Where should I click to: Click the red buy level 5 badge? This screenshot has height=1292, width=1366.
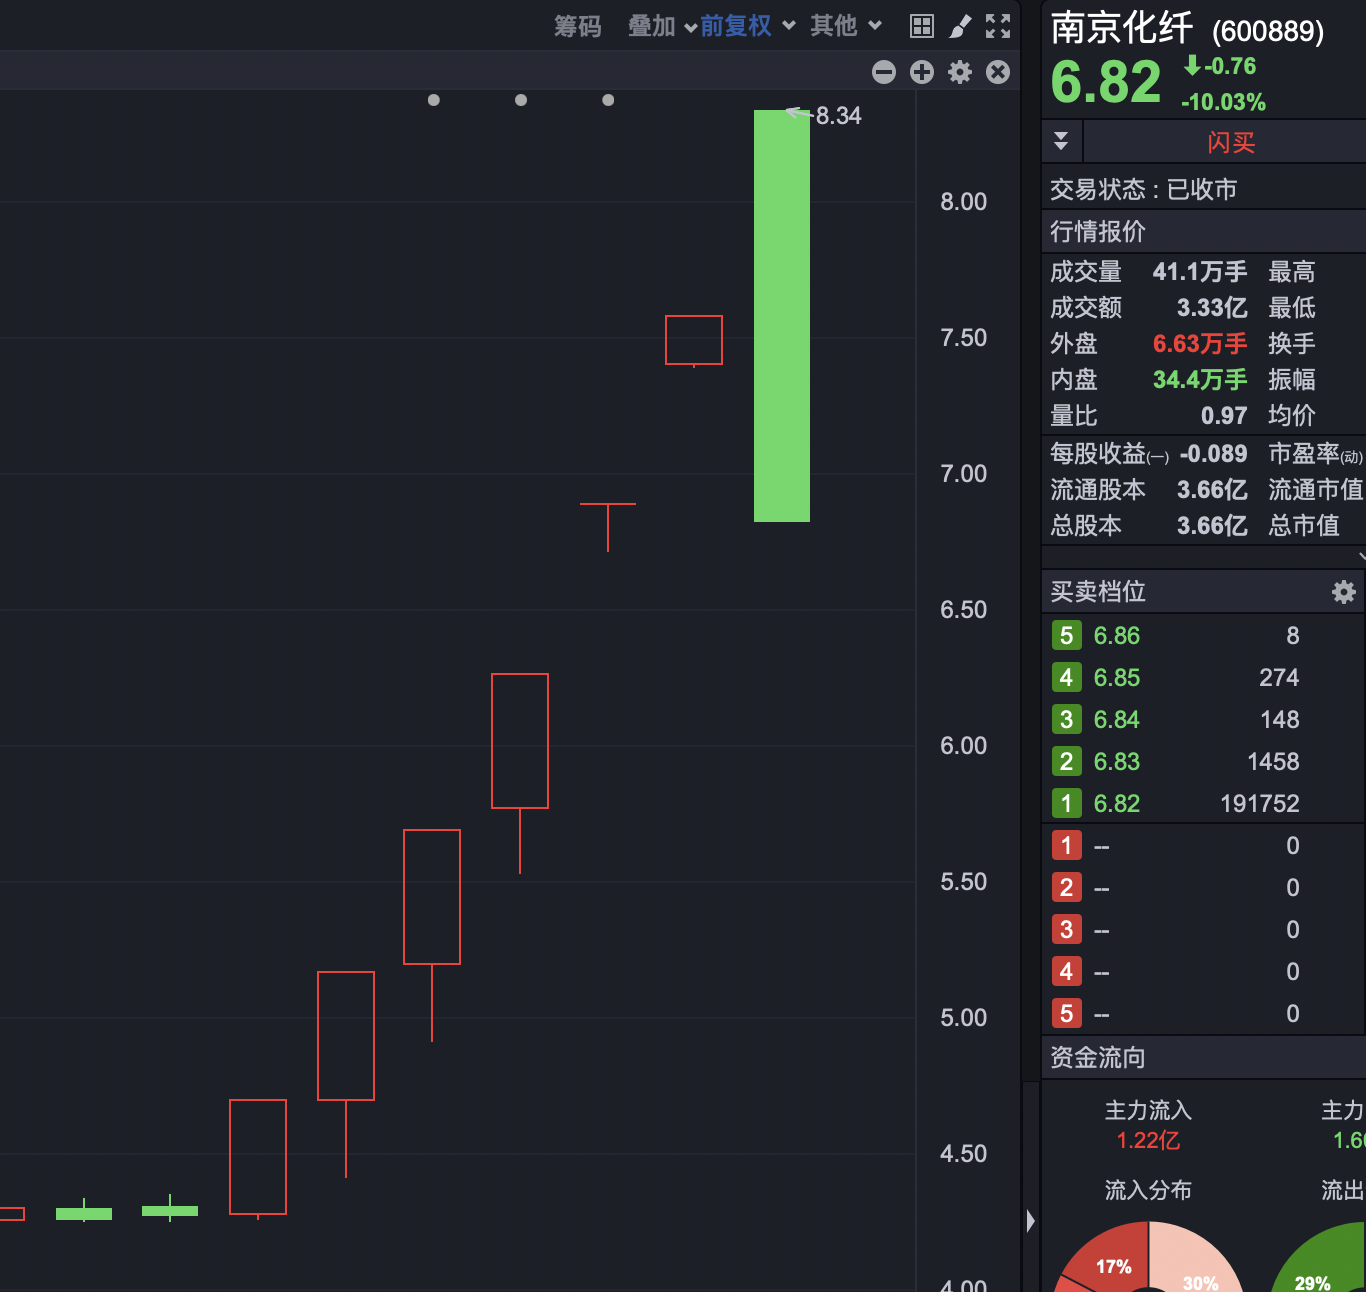pos(1066,1014)
